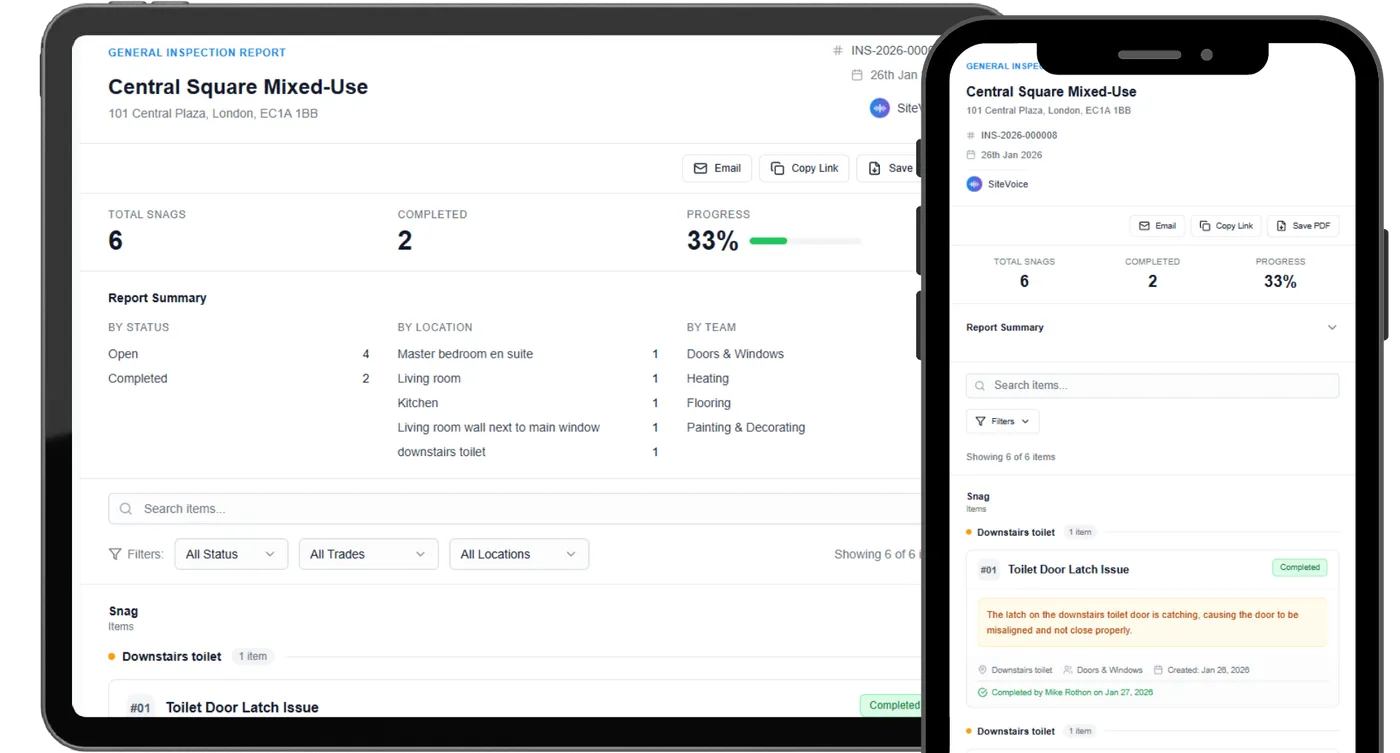This screenshot has height=753, width=1400.
Task: Click magnifier icon in phone search box
Action: pyautogui.click(x=980, y=385)
